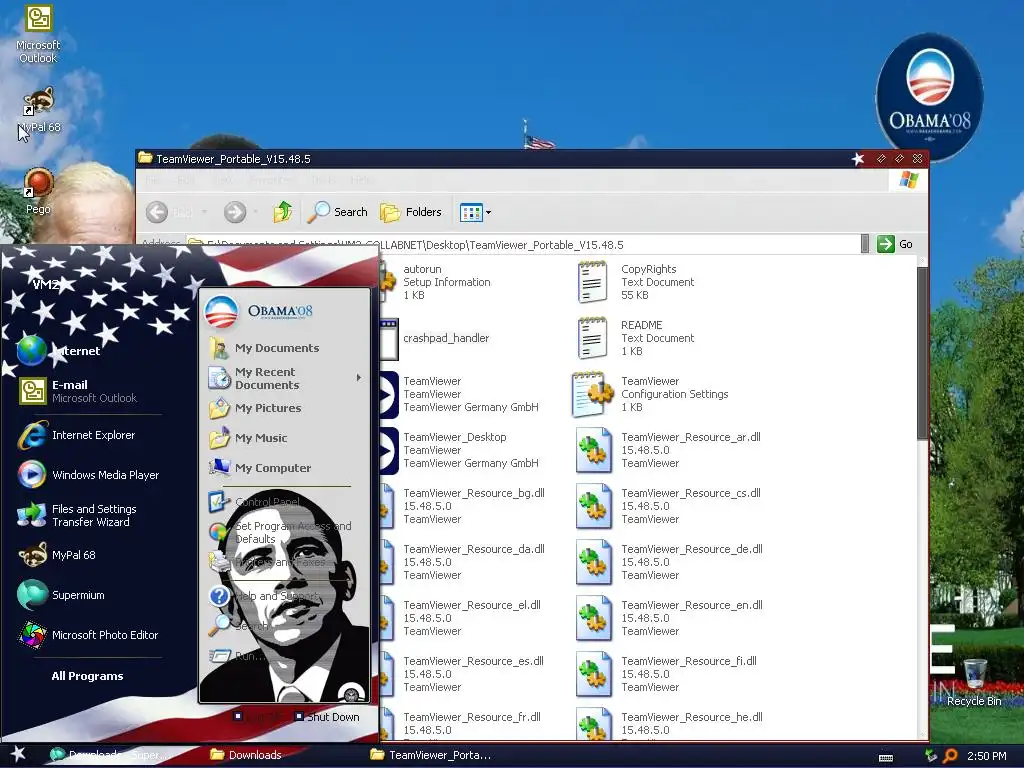1024x768 pixels.
Task: Click the Back arrow button in Explorer
Action: [157, 212]
